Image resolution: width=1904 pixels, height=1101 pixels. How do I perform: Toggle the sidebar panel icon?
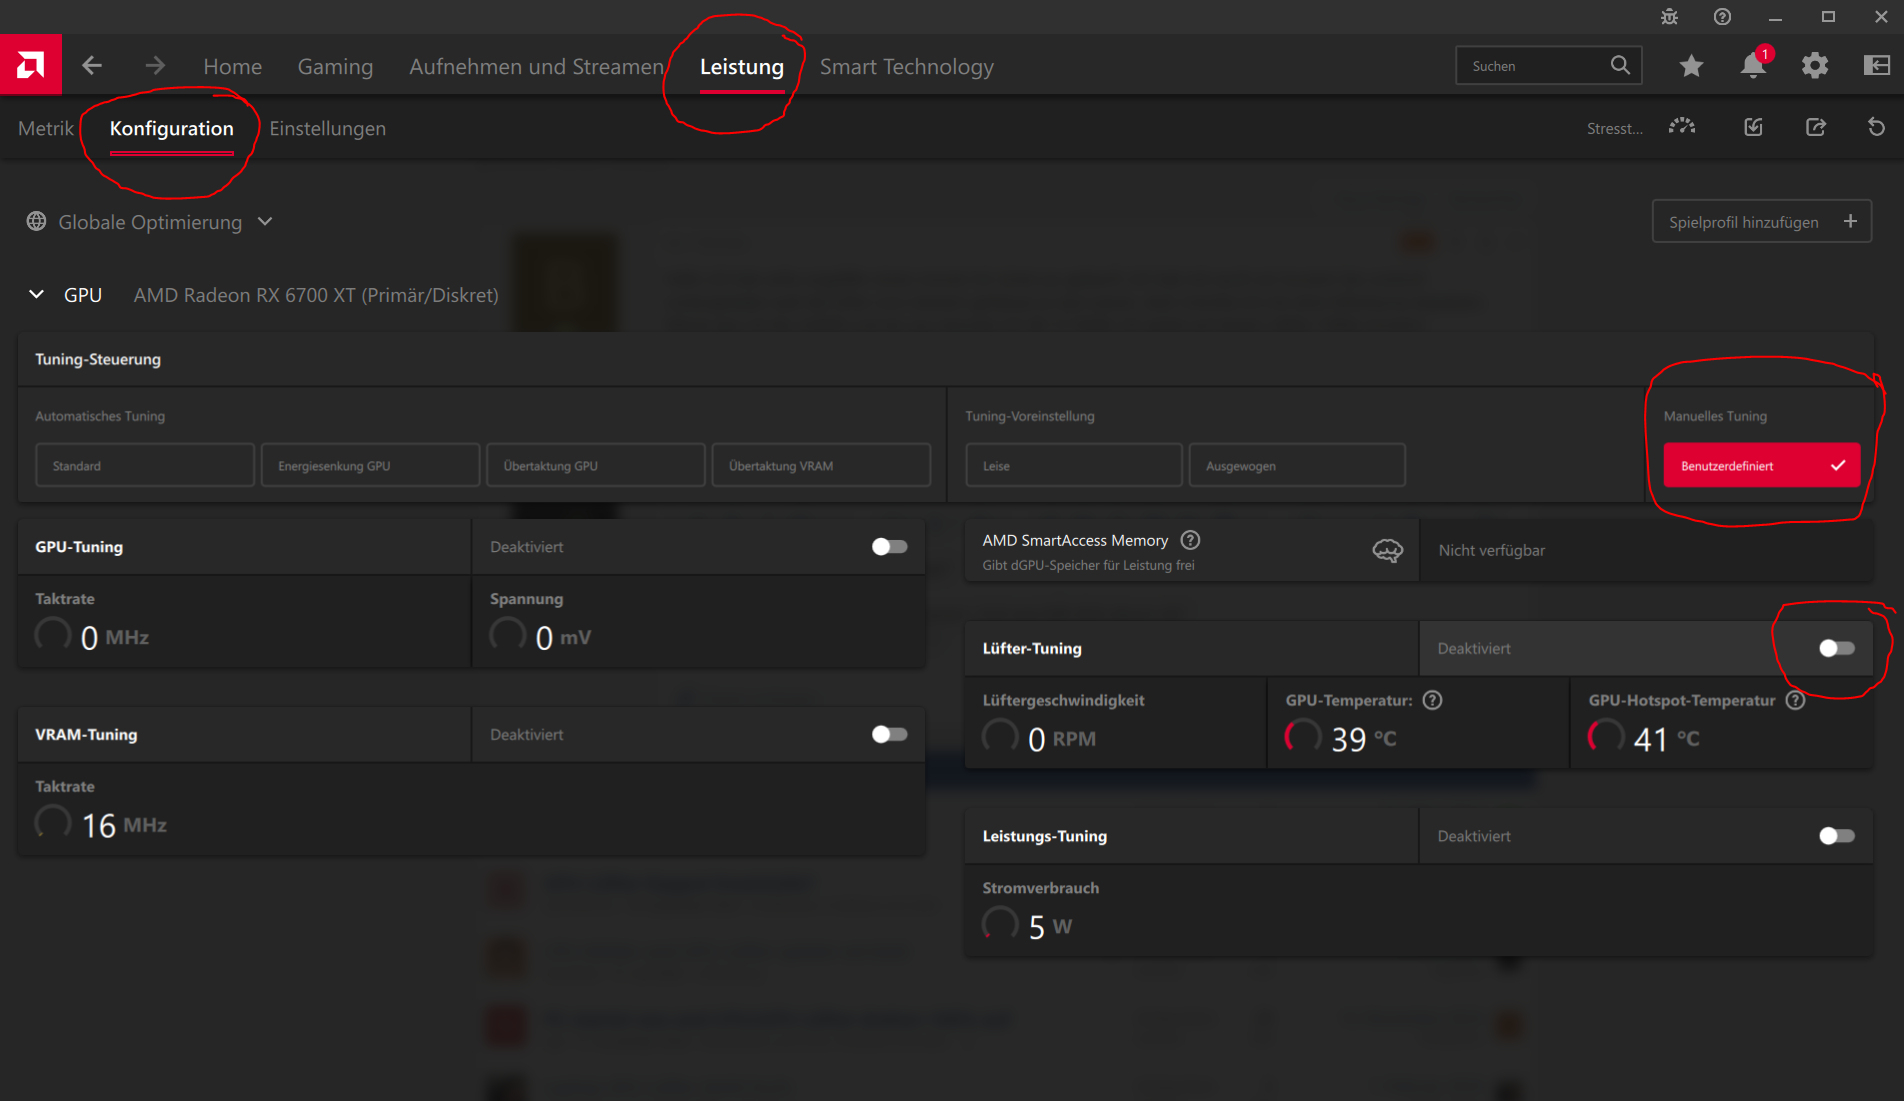(1877, 66)
